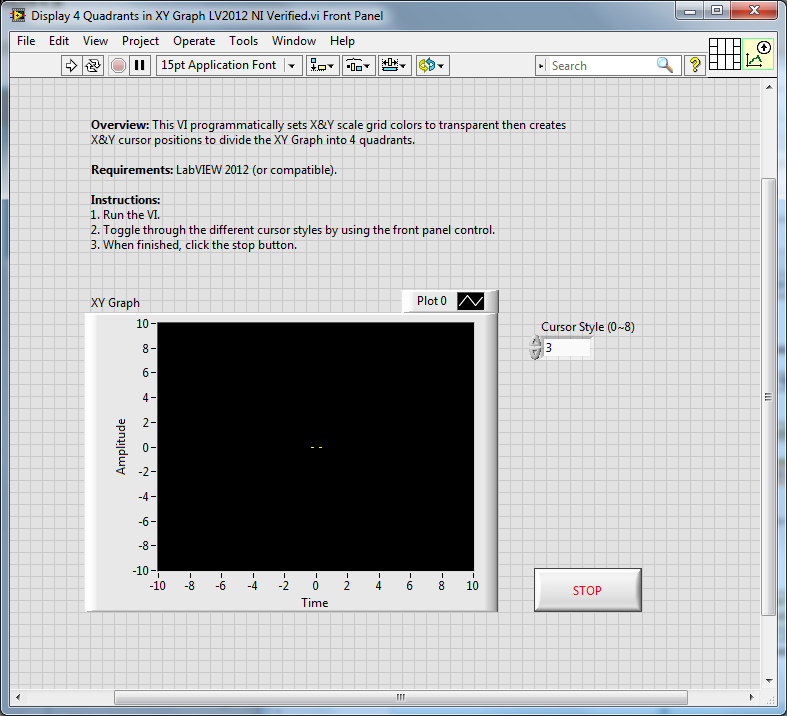Open the Window menu
The height and width of the screenshot is (716, 787).
click(294, 41)
